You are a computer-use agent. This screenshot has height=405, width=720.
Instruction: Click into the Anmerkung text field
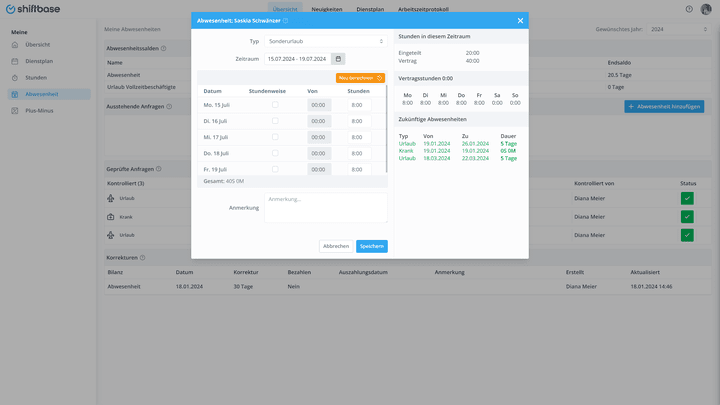pos(326,208)
